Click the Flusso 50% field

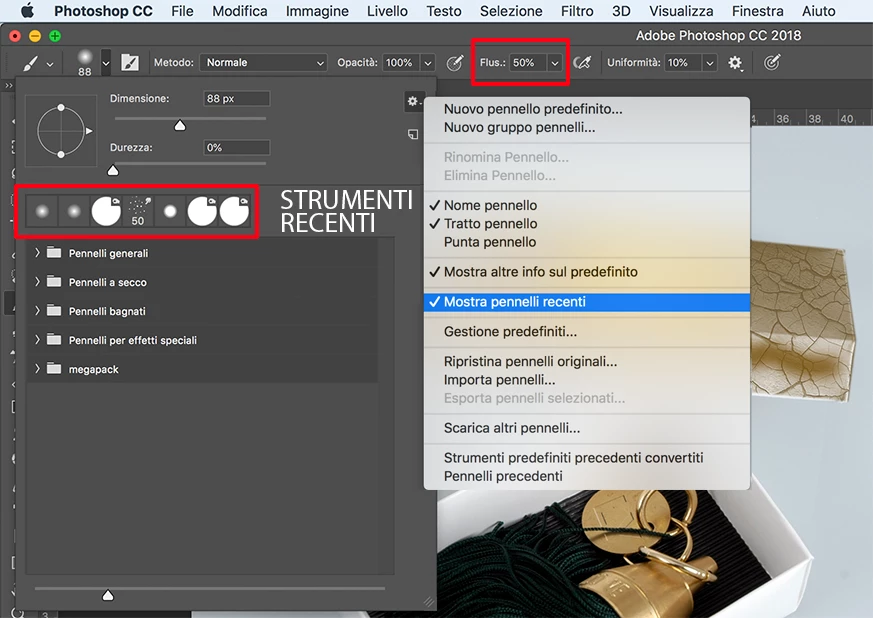tap(528, 63)
